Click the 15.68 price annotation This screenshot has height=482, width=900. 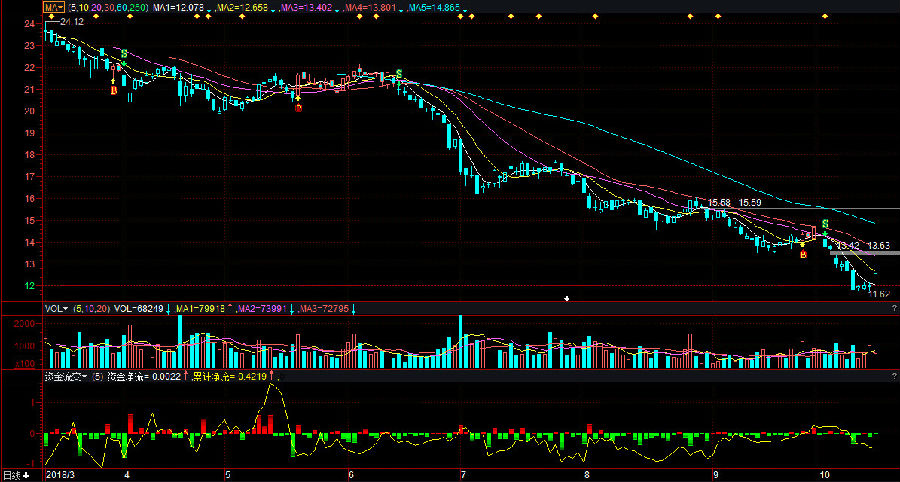click(x=720, y=203)
